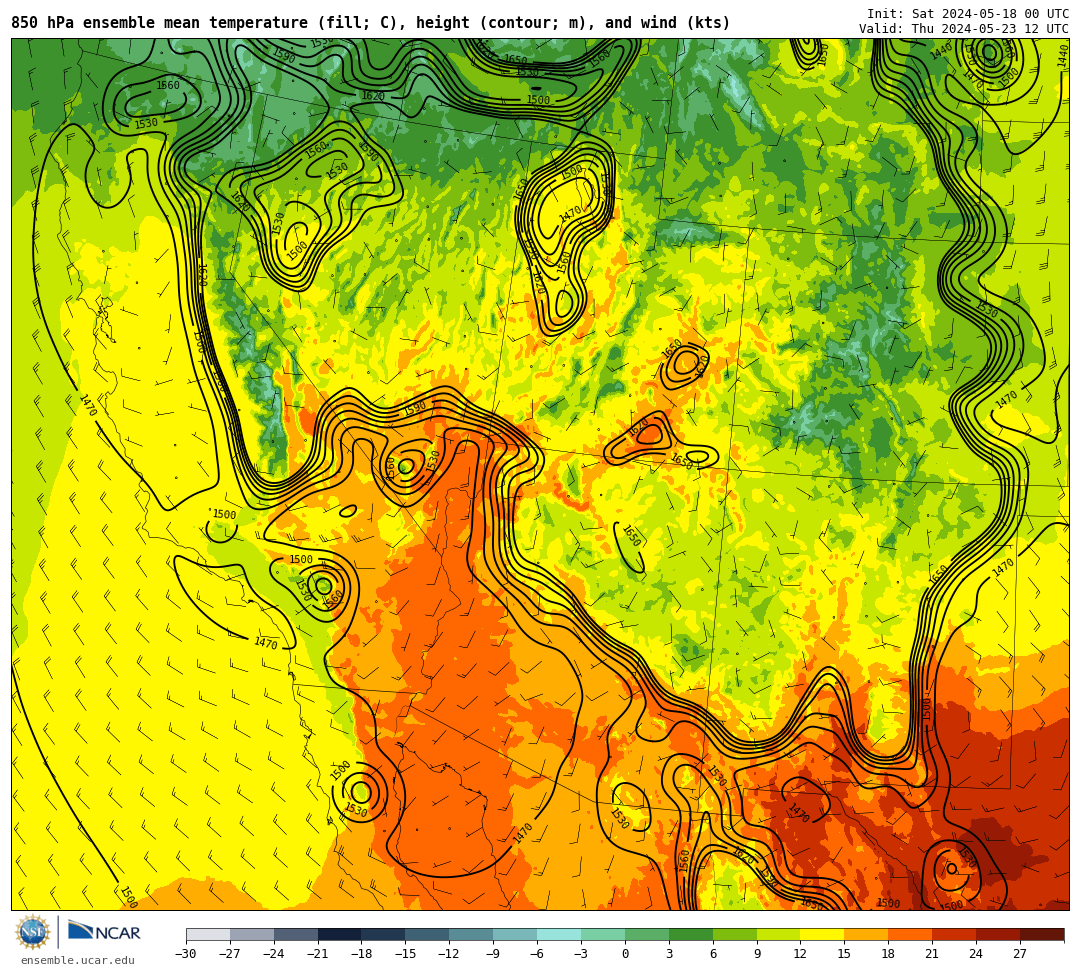1080x973 pixels.
Task: Pick the dark green 3 to 6 swatch
Action: (x=691, y=934)
